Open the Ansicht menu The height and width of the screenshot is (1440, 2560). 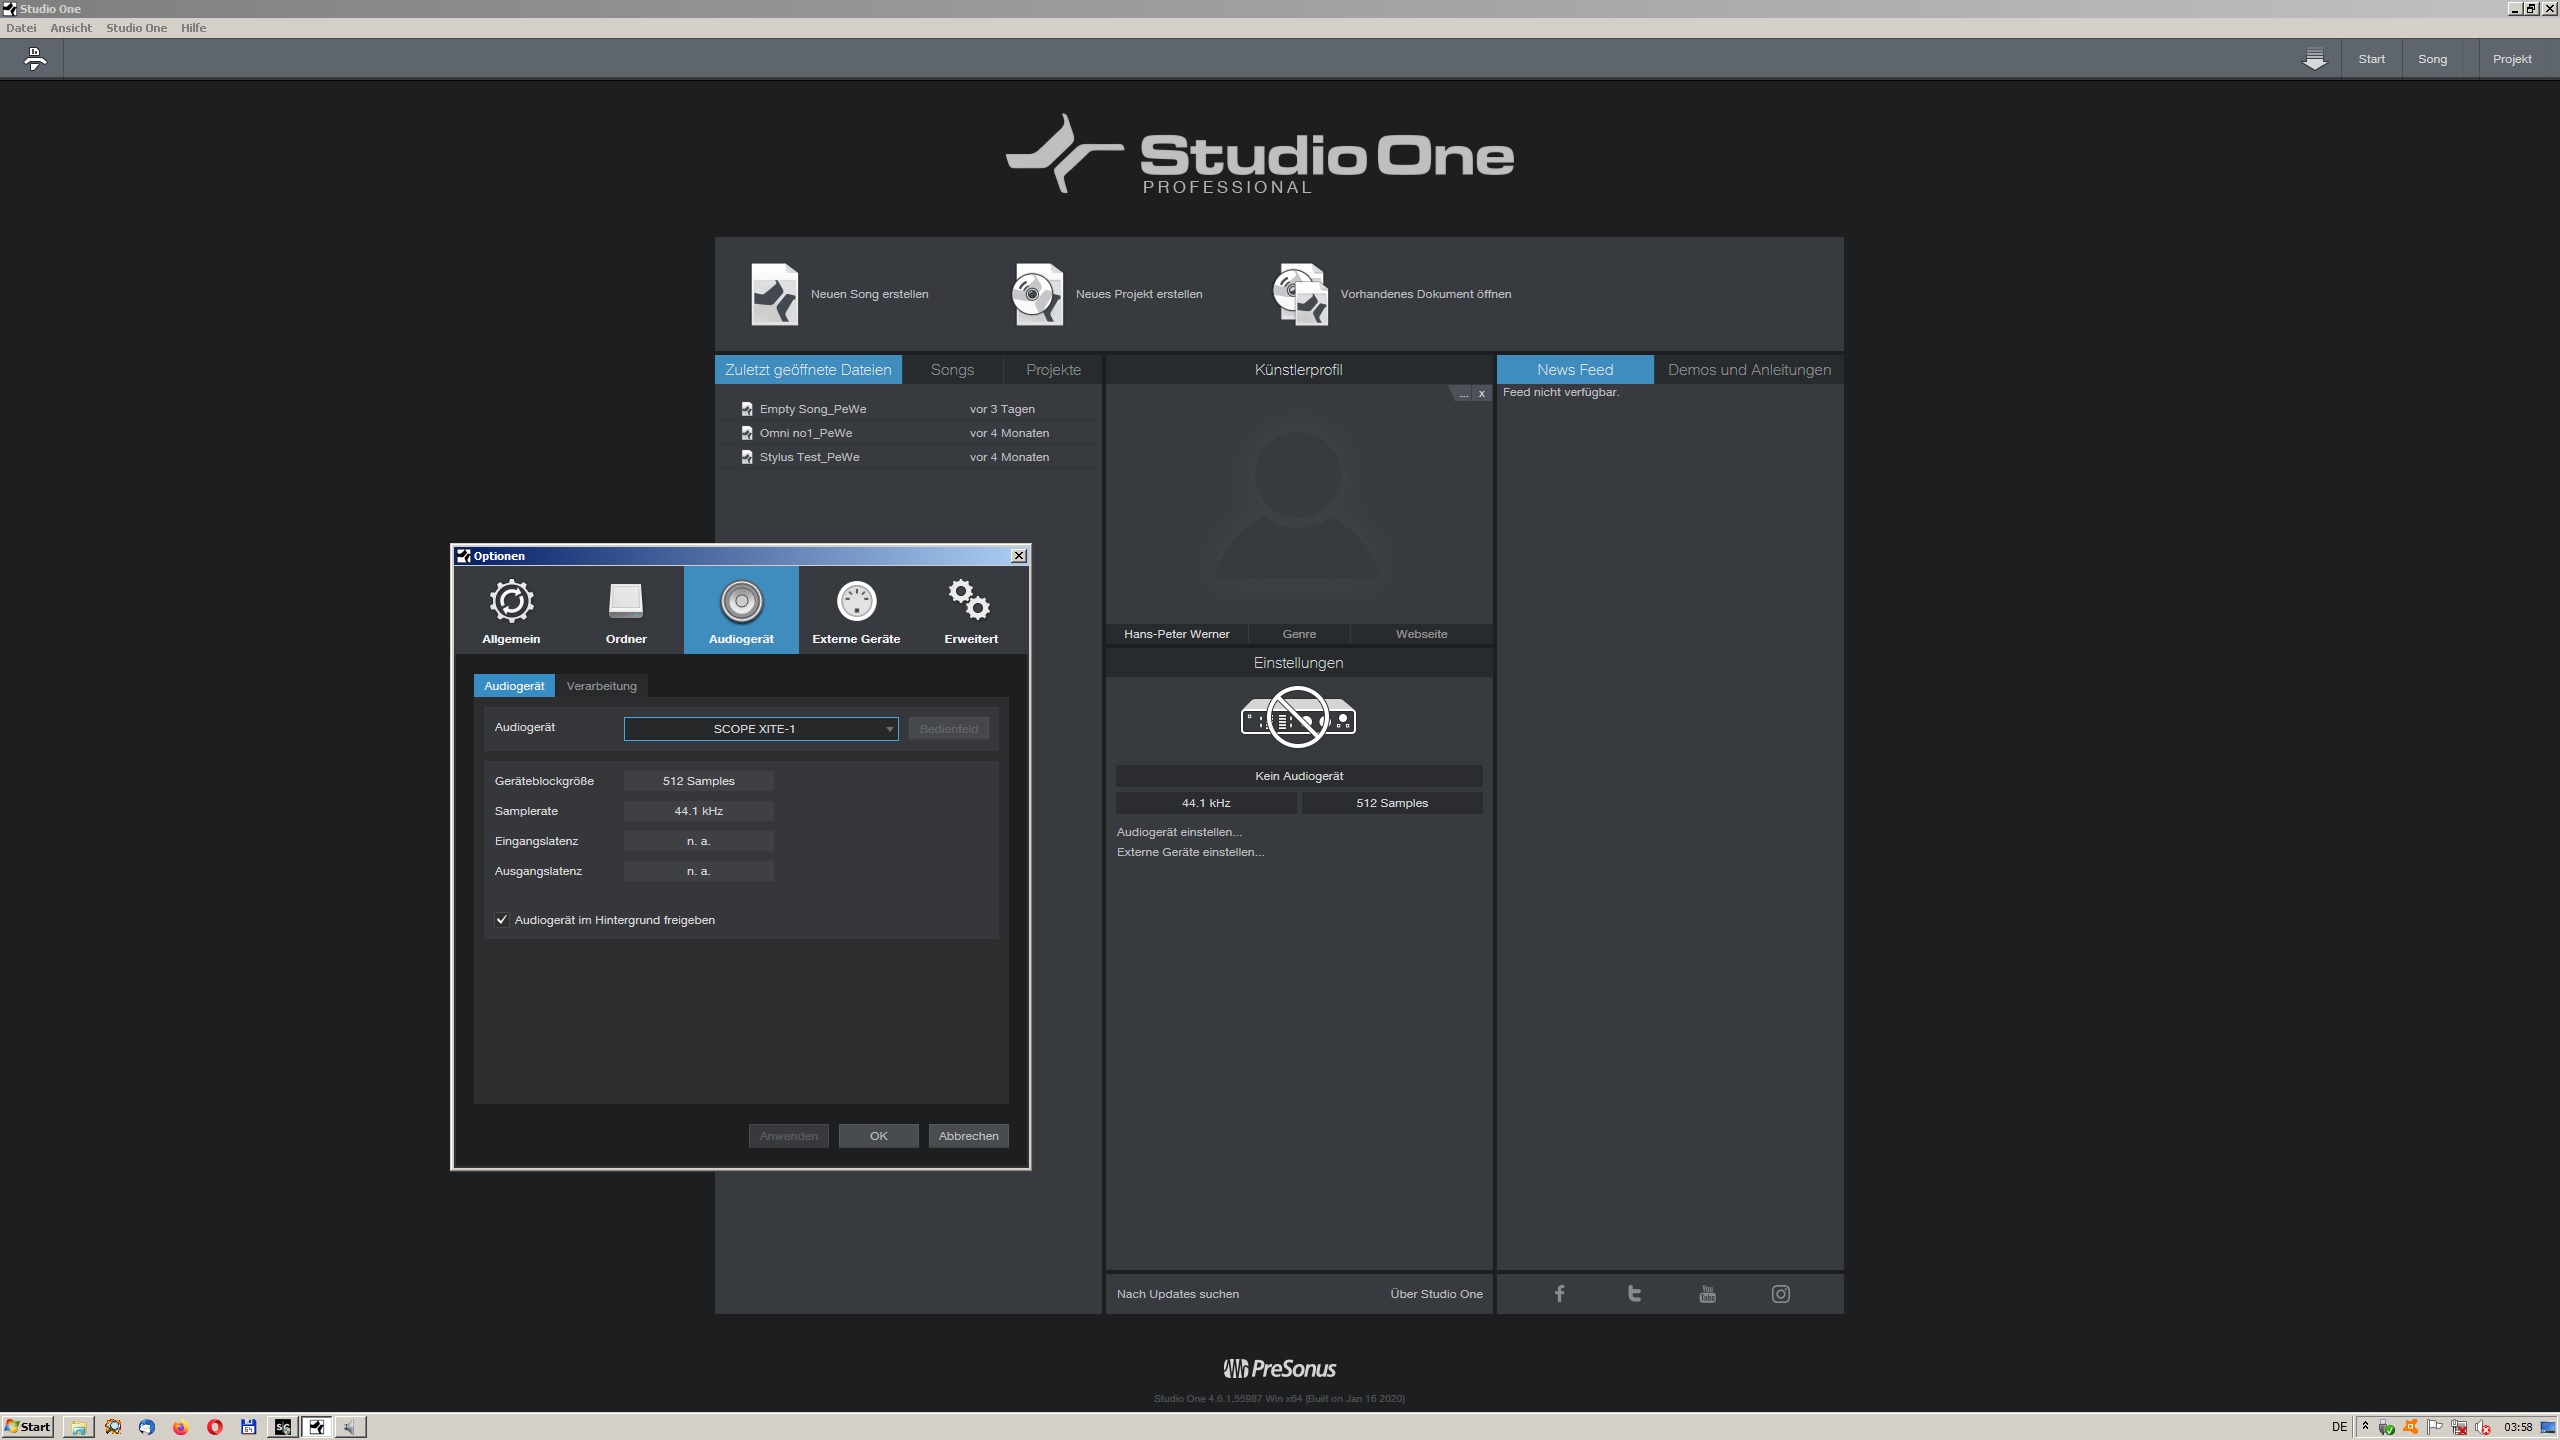click(x=71, y=28)
